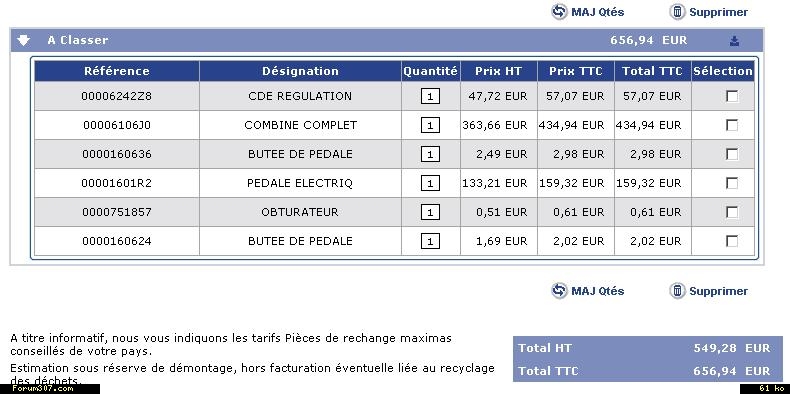The height and width of the screenshot is (394, 790).
Task: Click the Désignation column header
Action: click(300, 71)
